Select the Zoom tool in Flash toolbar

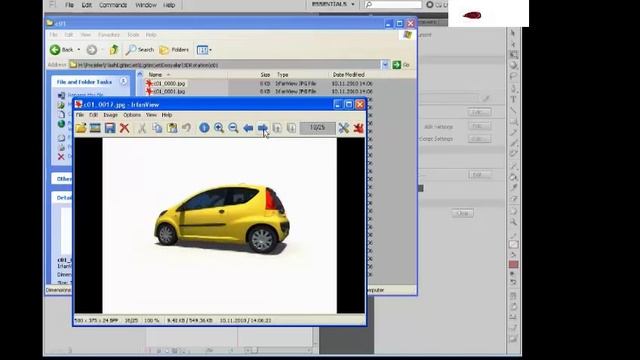point(513,222)
